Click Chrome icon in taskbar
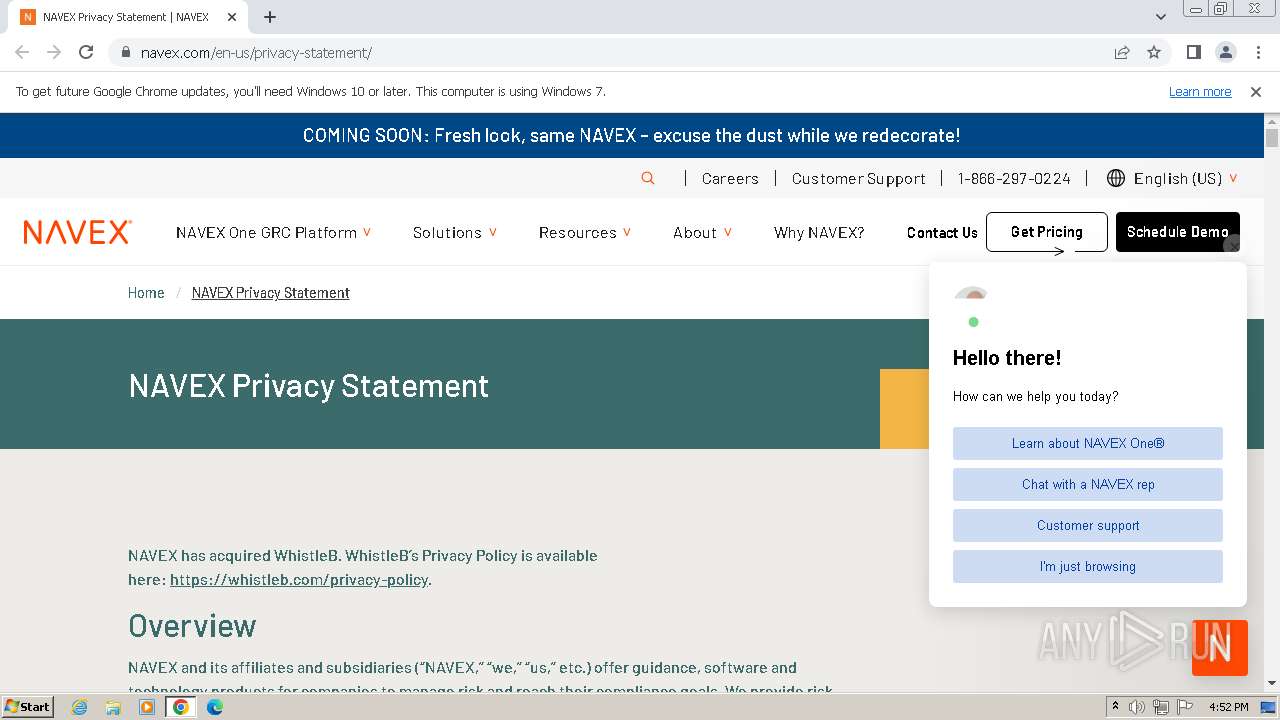This screenshot has height=720, width=1280. pyautogui.click(x=181, y=707)
